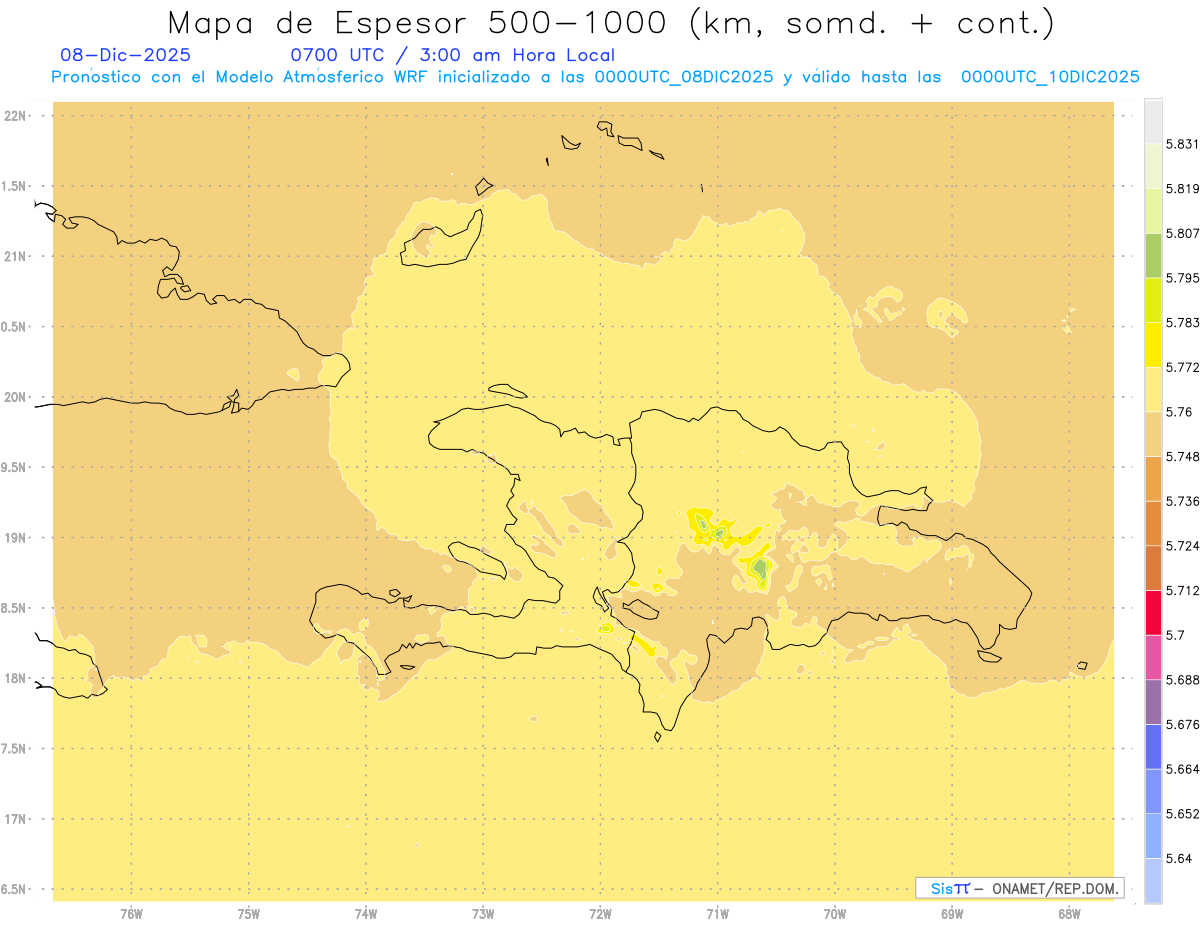Pick the orange swatch between 5.748 and 5.736

[x=1153, y=478]
